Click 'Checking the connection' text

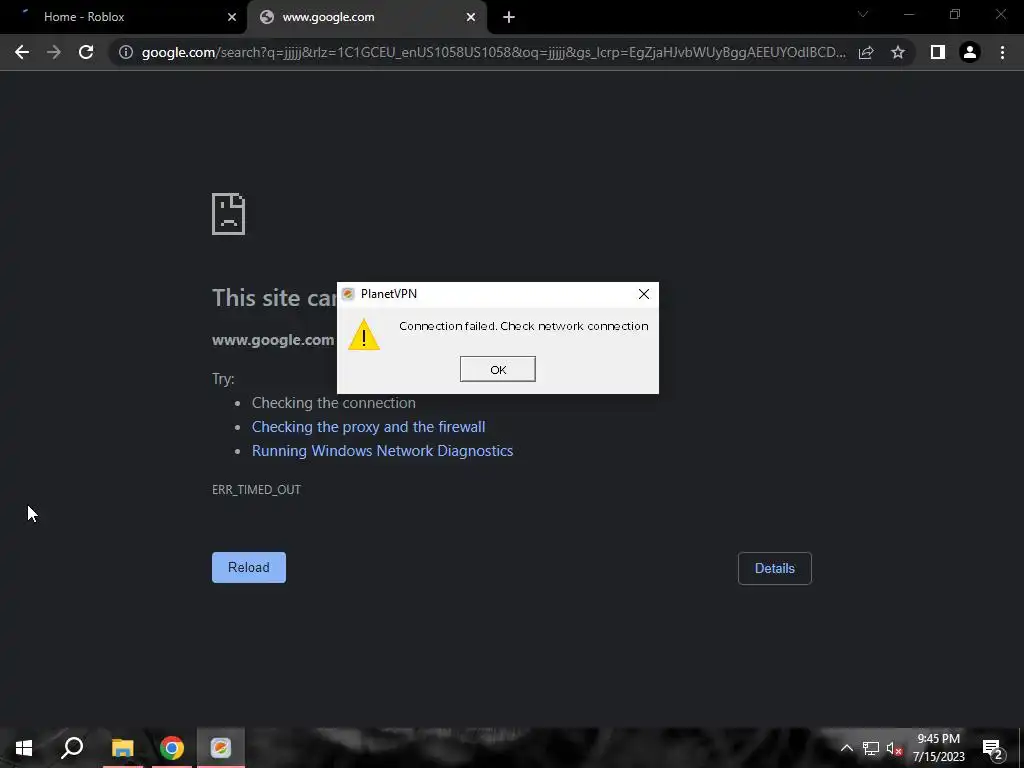click(x=334, y=403)
